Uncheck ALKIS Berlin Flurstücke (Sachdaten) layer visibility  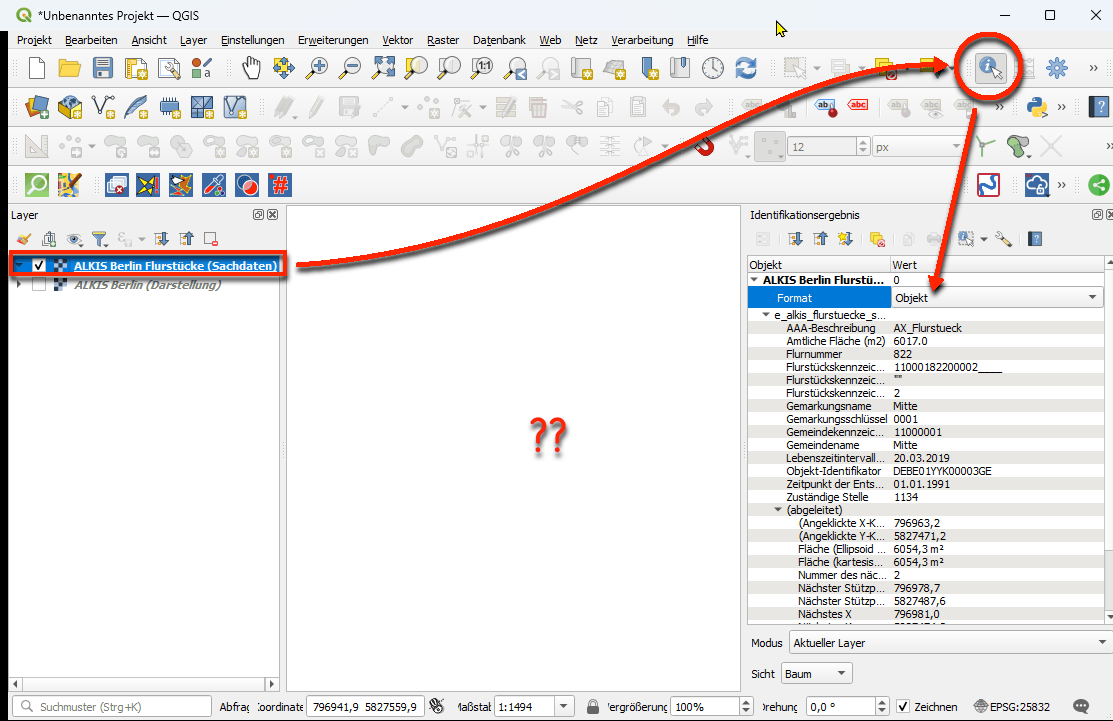coord(40,265)
